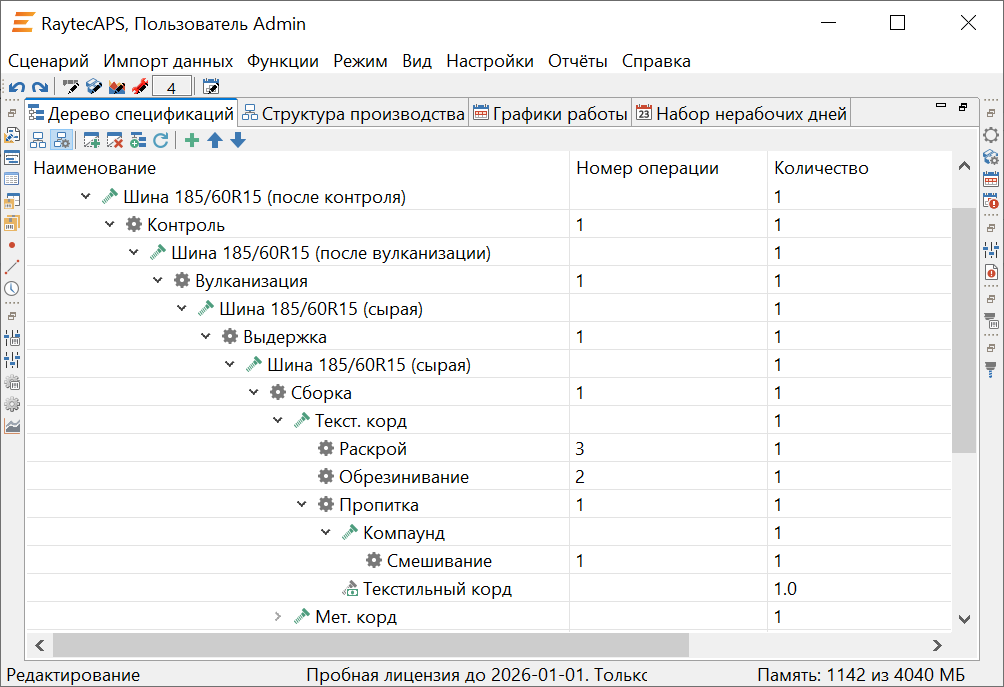Click the blue redo arrow
Screen dimensions: 1004x687
(x=40, y=86)
